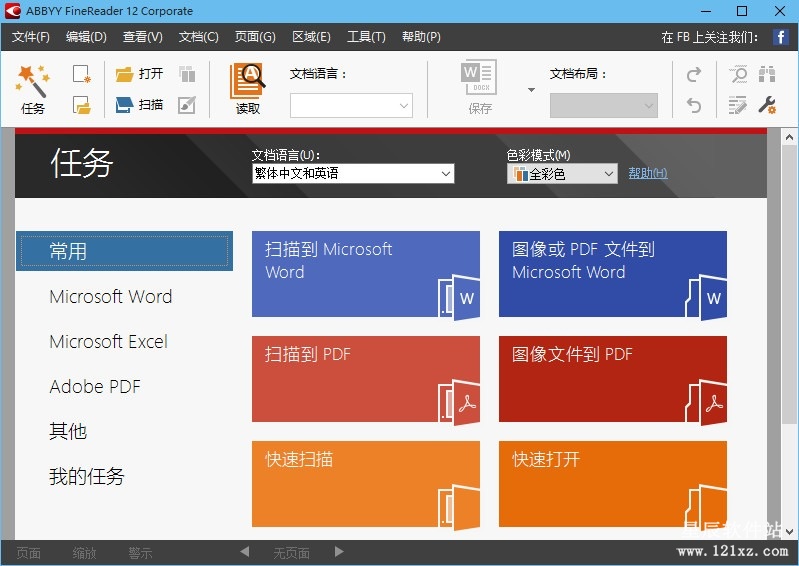Click the 帮助(H) link
Screen dimensions: 799x566
(648, 173)
